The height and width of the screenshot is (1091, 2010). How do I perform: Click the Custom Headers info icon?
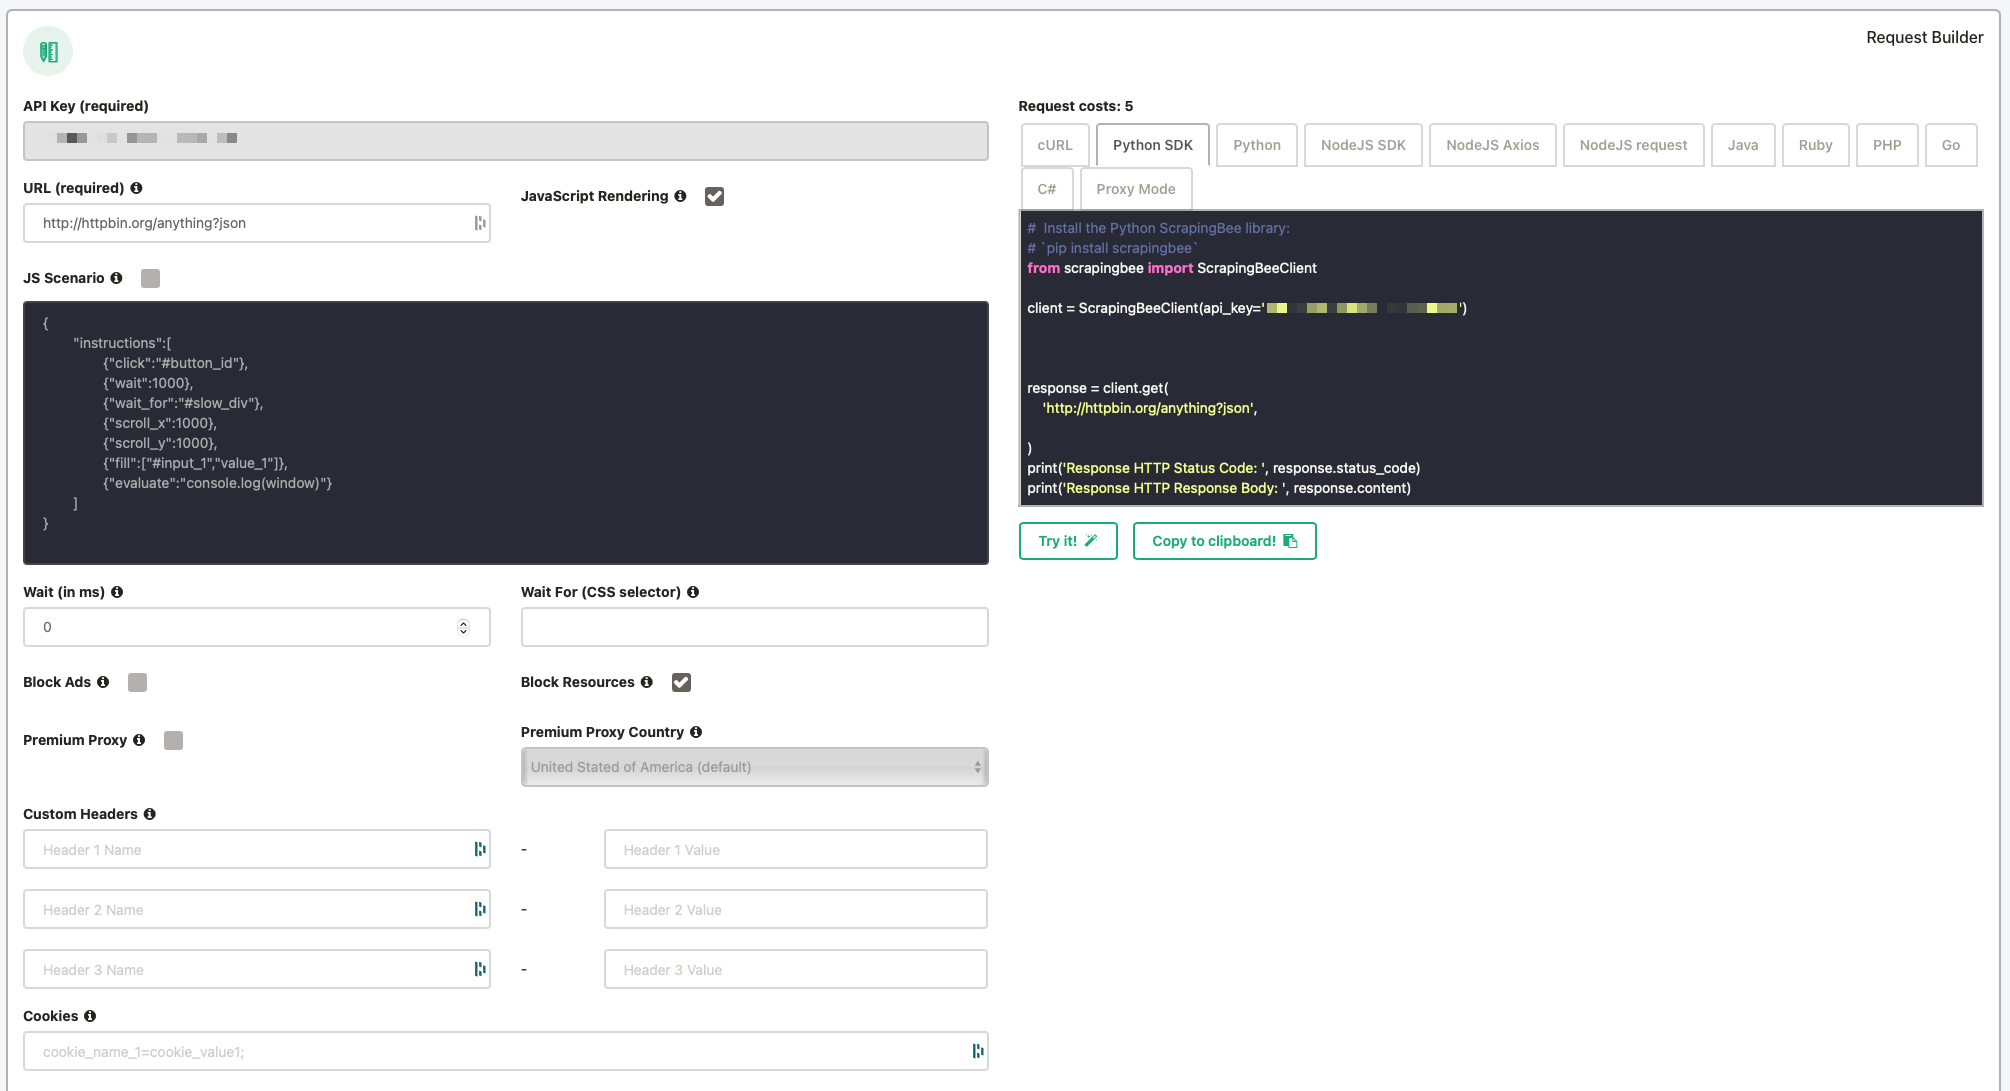pos(150,814)
